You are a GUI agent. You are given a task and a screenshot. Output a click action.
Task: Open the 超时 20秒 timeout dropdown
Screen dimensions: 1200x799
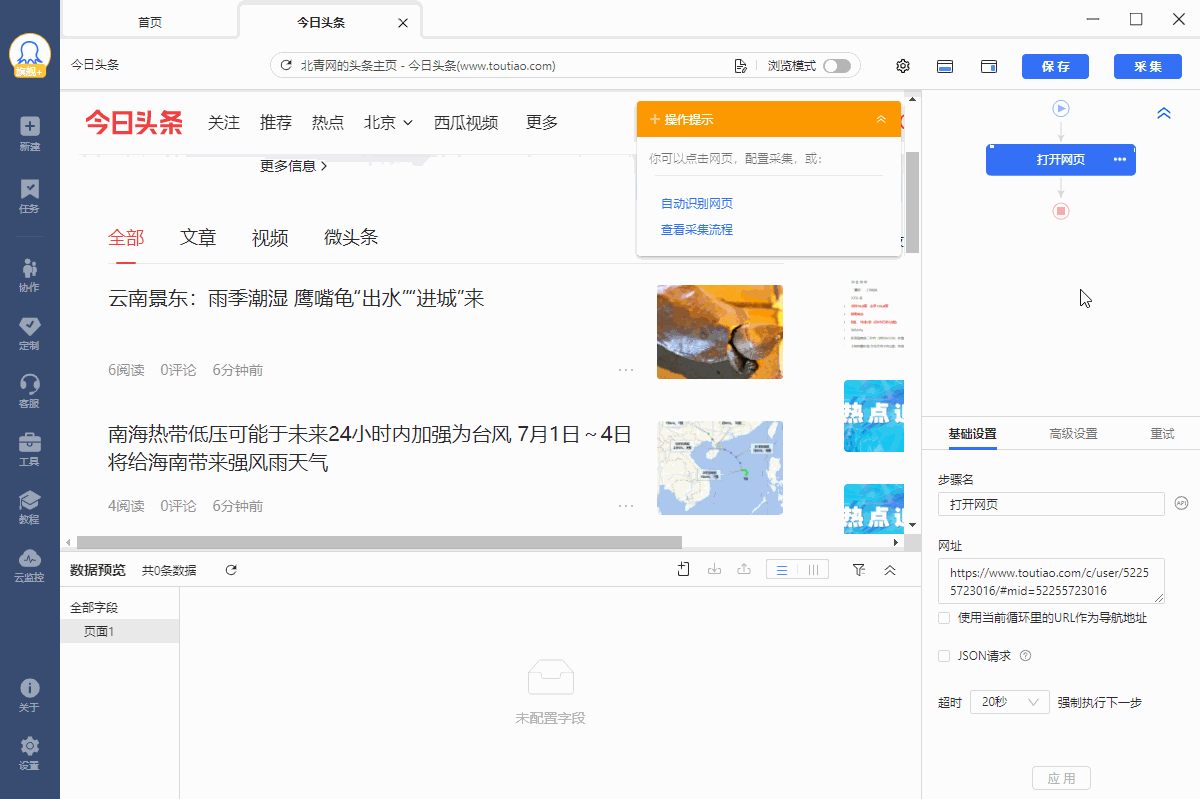point(1010,702)
